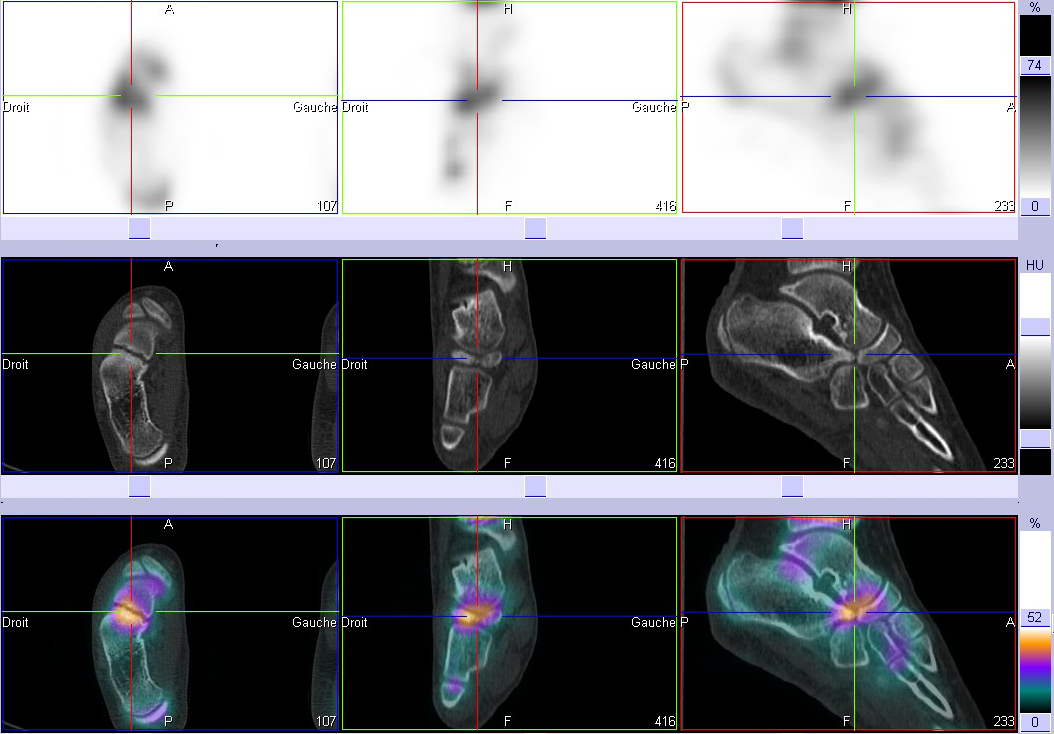The image size is (1054, 734).
Task: Click the 74 upper threshold on SPECT scale
Action: click(1035, 65)
